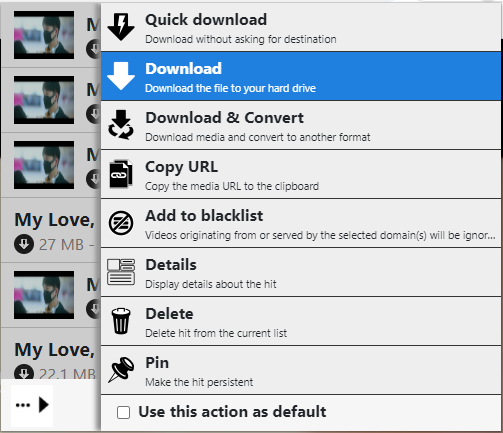Expand actions with the right arrow
503x433 pixels.
(43, 405)
